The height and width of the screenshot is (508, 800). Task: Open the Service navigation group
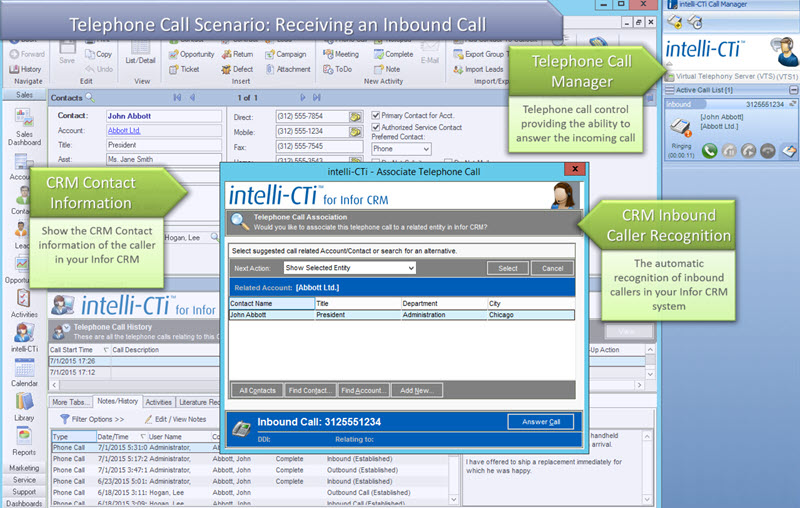point(24,480)
